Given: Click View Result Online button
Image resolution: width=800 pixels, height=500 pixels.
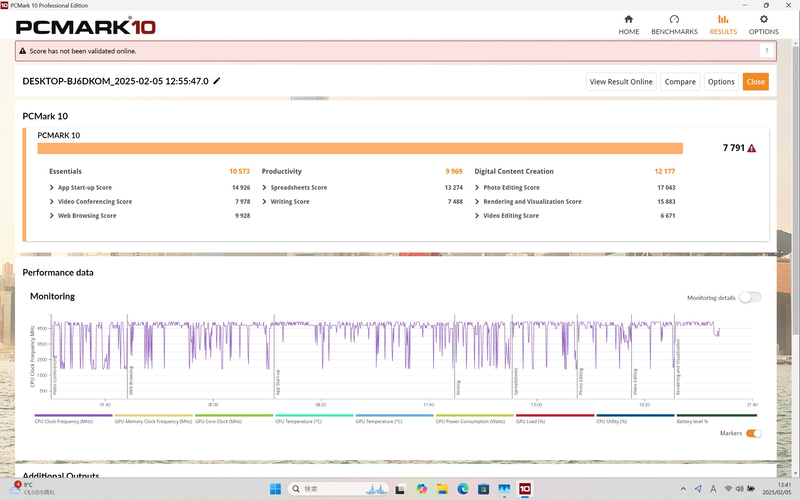Looking at the screenshot, I should pos(621,82).
